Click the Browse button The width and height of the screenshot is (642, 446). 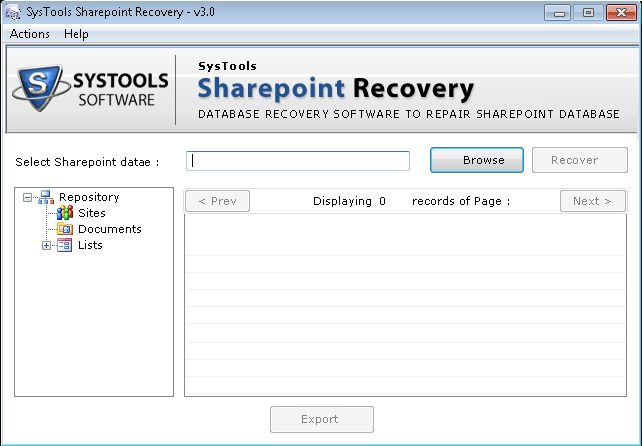(477, 160)
